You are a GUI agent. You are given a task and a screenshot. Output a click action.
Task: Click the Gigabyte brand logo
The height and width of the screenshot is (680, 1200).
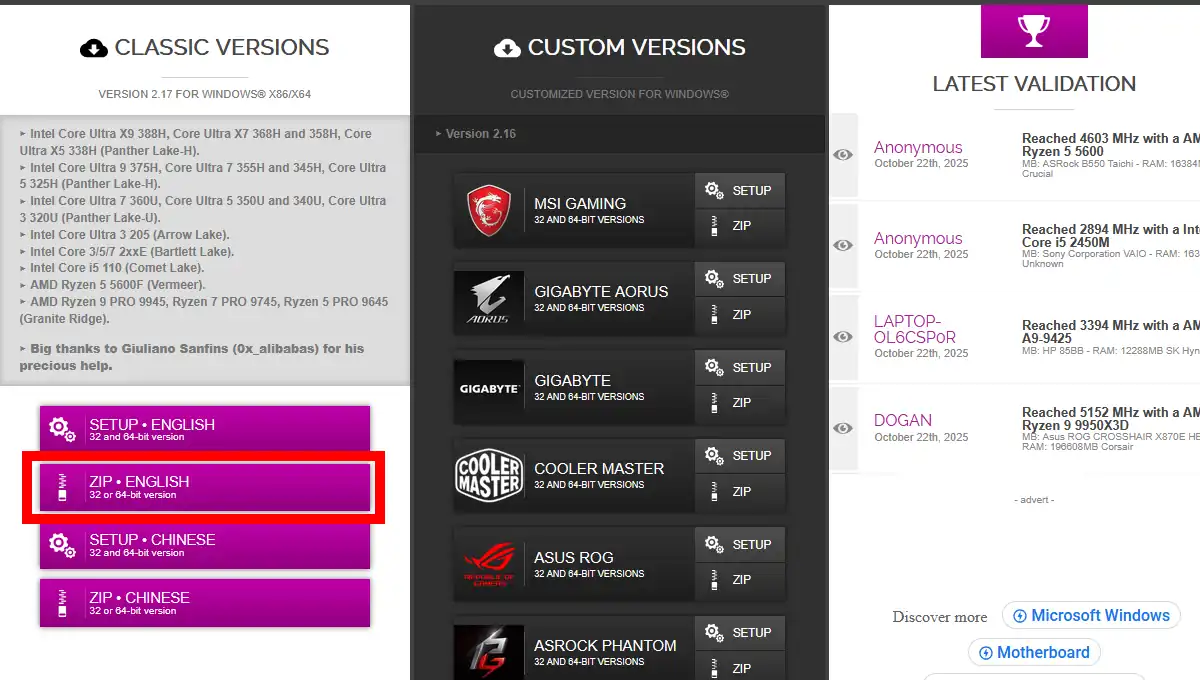click(x=489, y=388)
